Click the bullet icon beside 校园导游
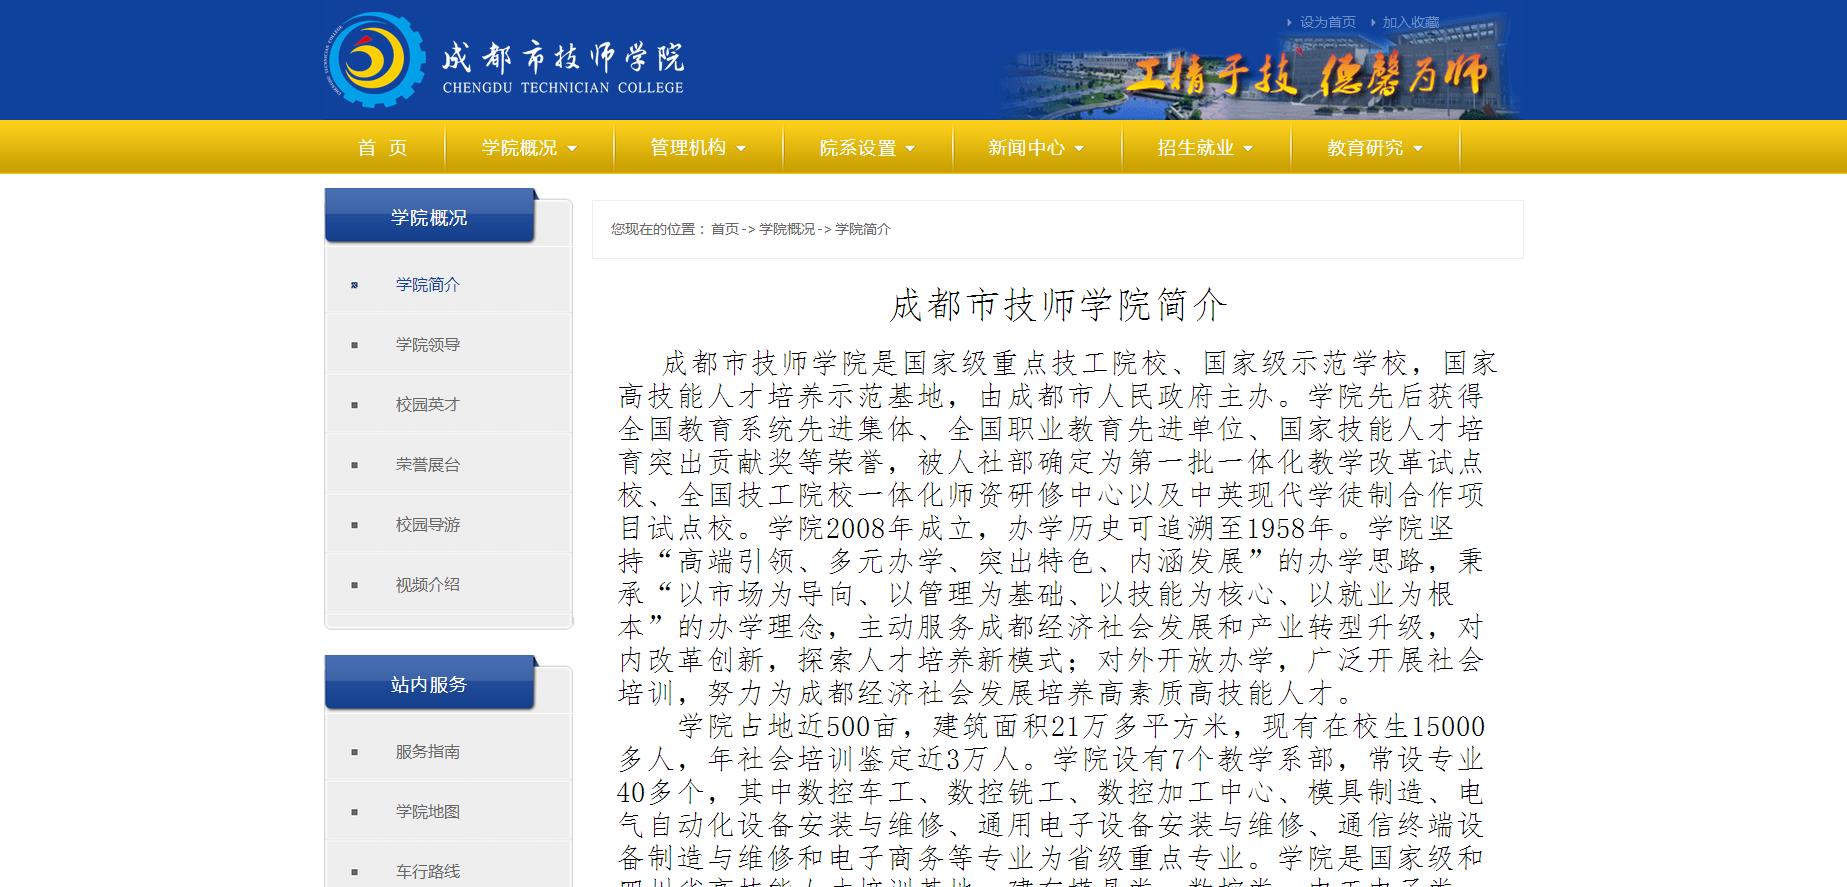Viewport: 1847px width, 887px height. (354, 526)
